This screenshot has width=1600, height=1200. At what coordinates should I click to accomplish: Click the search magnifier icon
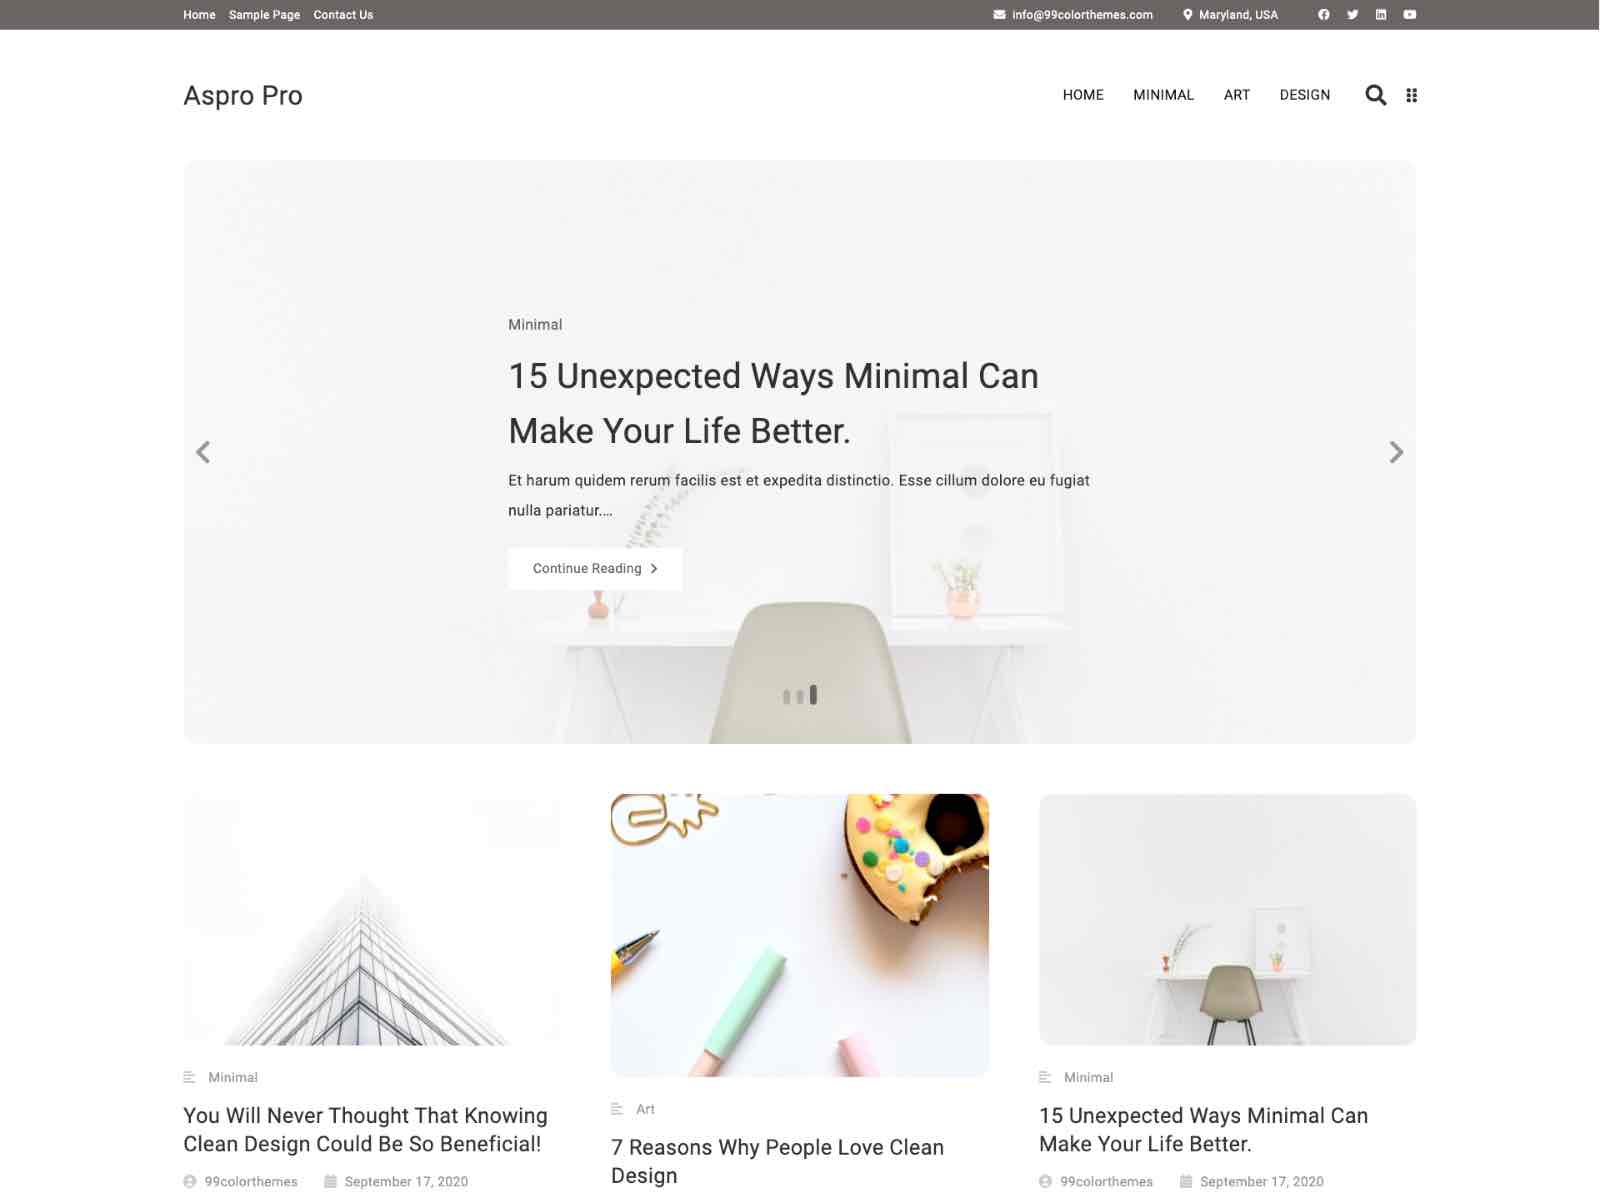pyautogui.click(x=1376, y=95)
